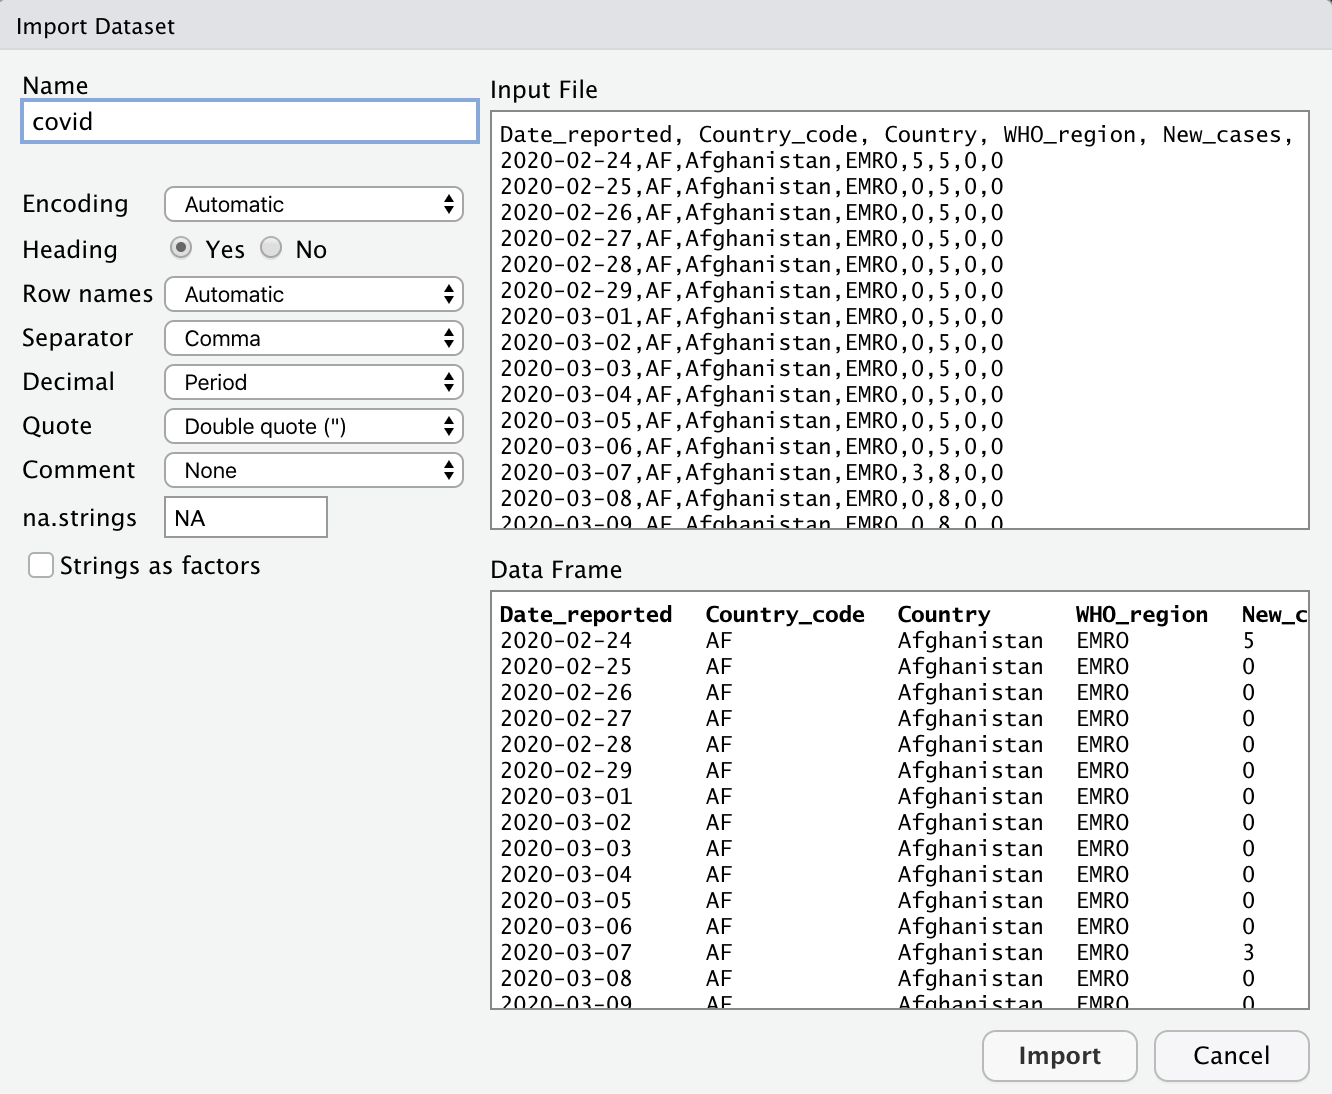Select the 2020-03-07 row in Data Frame
Screen dimensions: 1332x1094
(566, 953)
